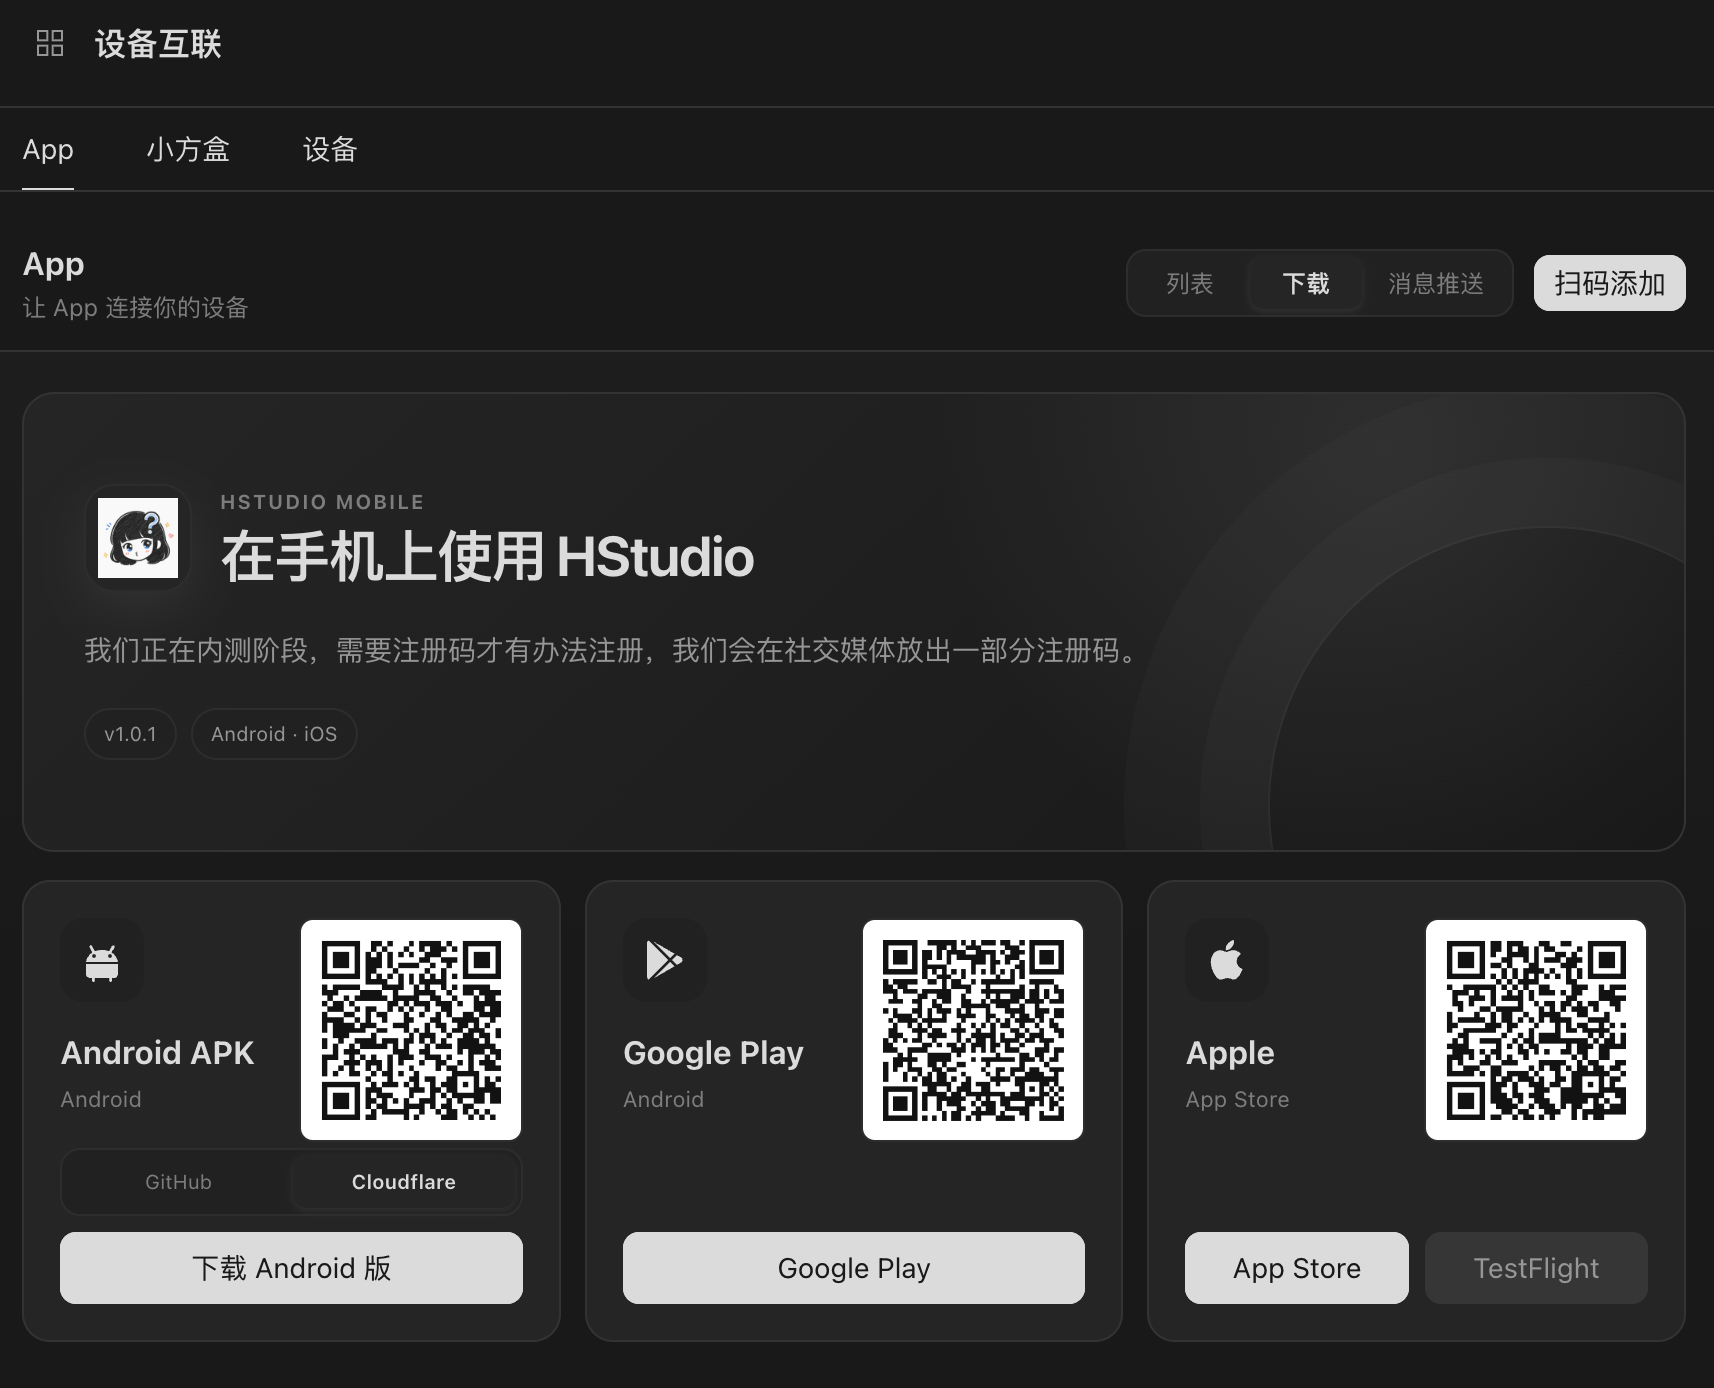Screen dimensions: 1714x1388
Task: Click the 设备互联 page title
Action: point(158,44)
